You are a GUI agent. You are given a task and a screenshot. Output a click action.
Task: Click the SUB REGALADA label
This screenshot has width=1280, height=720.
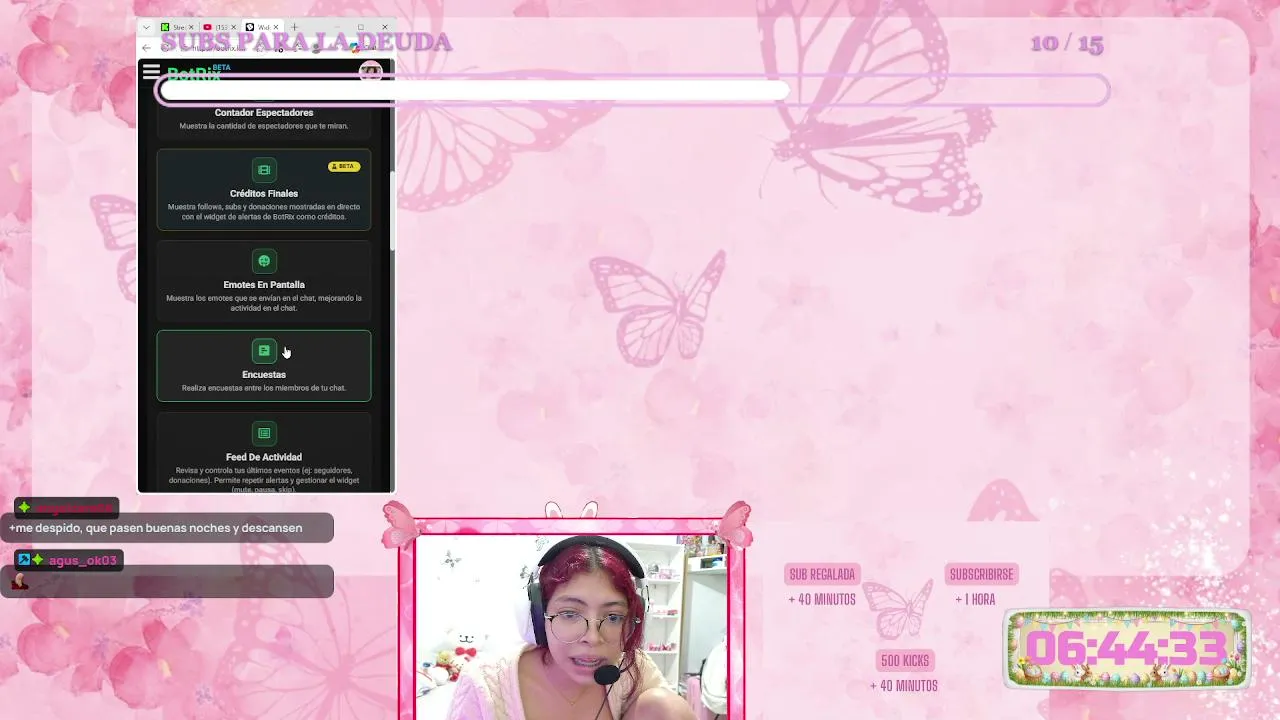point(822,574)
